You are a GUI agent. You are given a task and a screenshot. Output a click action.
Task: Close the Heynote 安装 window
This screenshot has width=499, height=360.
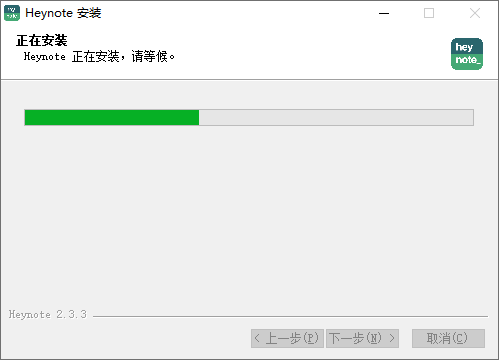475,13
